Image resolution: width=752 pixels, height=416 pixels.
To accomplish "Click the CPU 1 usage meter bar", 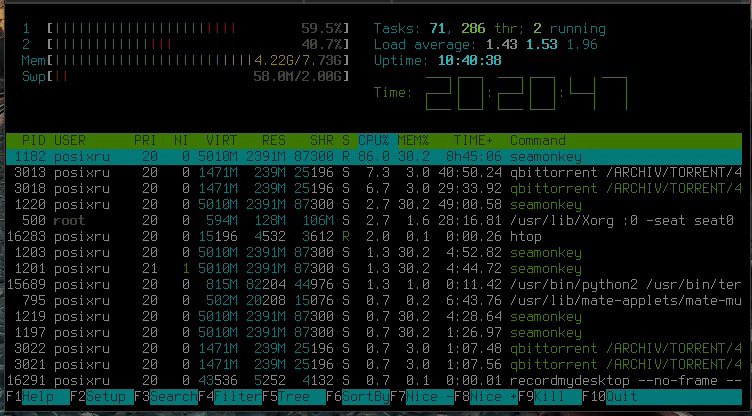I will [x=198, y=28].
